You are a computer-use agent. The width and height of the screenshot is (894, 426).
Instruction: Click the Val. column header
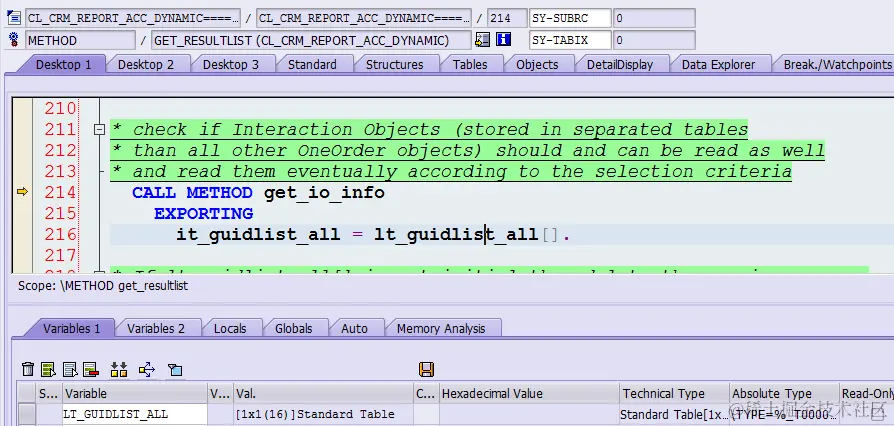tap(323, 393)
